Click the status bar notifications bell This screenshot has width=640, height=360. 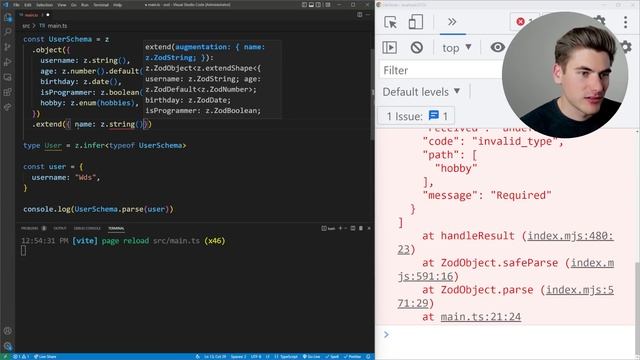[368, 356]
